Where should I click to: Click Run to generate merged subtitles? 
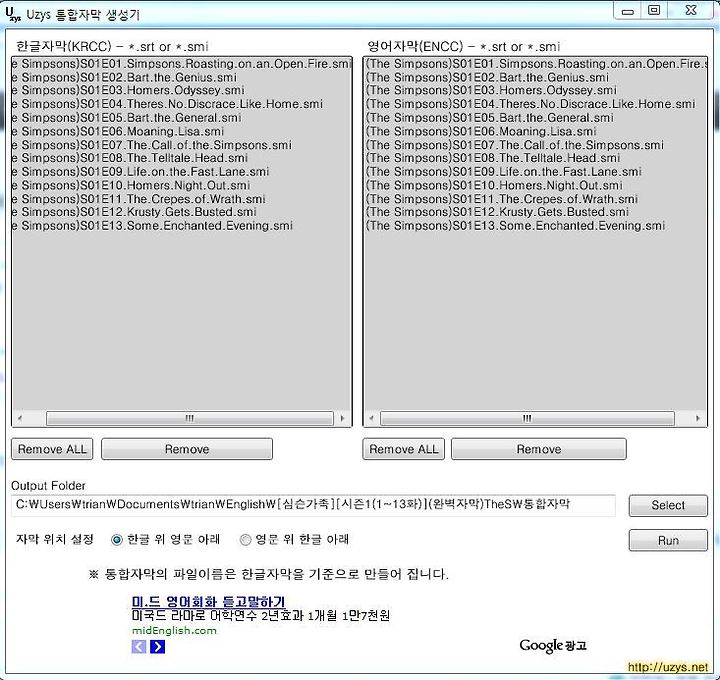pyautogui.click(x=668, y=540)
